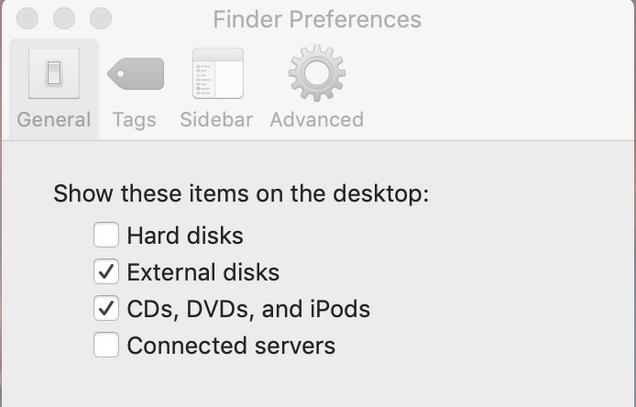The height and width of the screenshot is (407, 636).
Task: Minimize the Finder Preferences window
Action: click(x=64, y=18)
